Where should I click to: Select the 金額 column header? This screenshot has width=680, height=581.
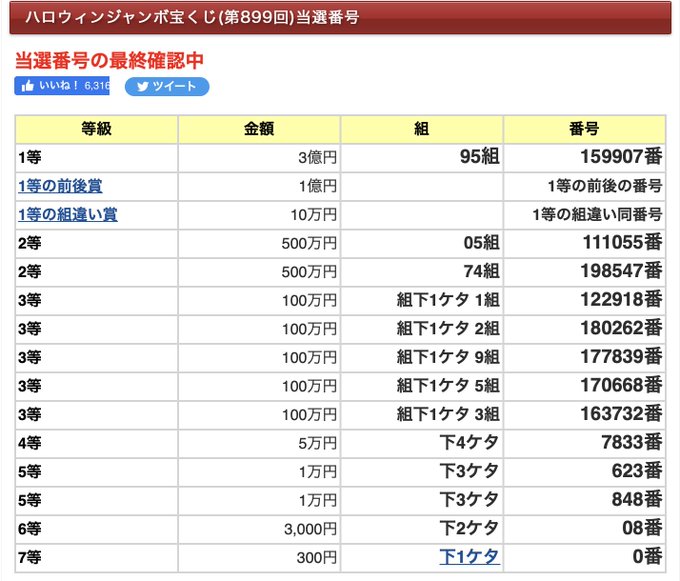click(x=259, y=129)
